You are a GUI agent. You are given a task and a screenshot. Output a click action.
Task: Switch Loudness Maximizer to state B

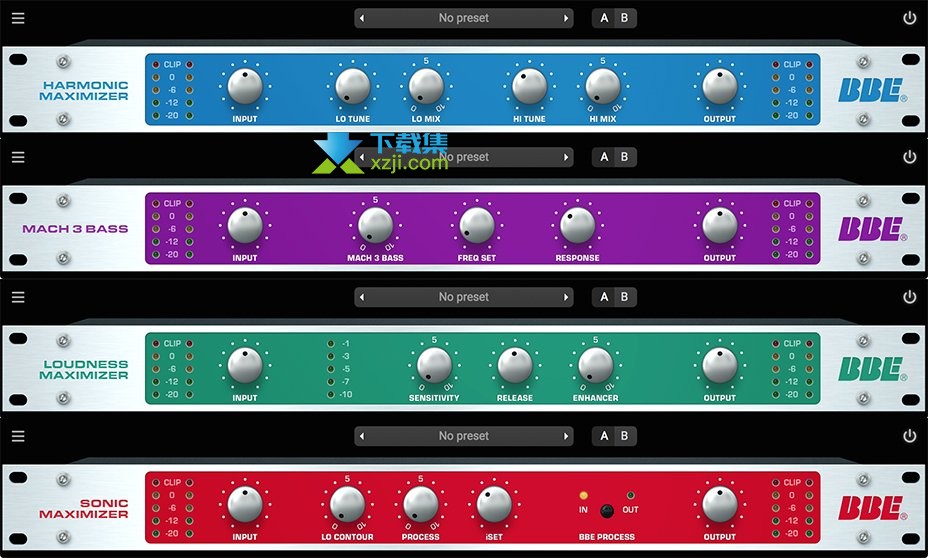(624, 297)
